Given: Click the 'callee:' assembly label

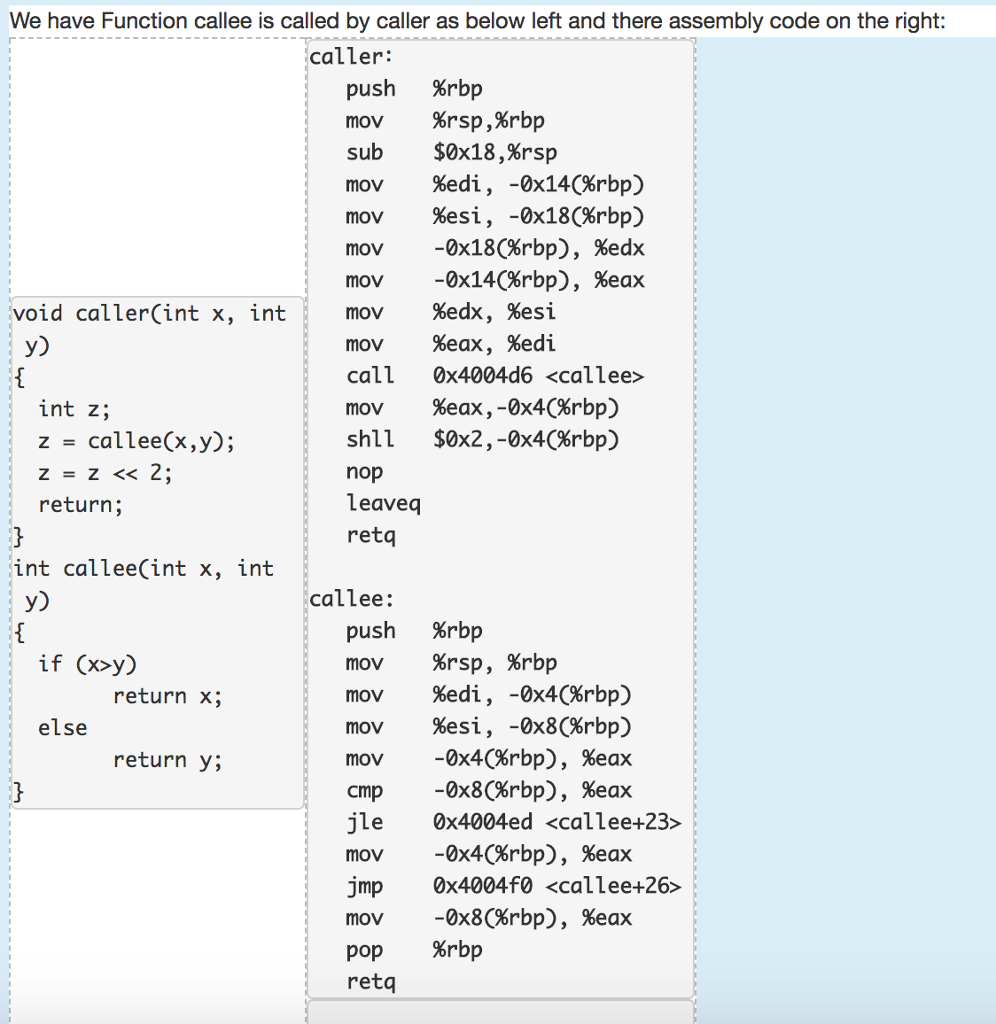Looking at the screenshot, I should point(351,599).
